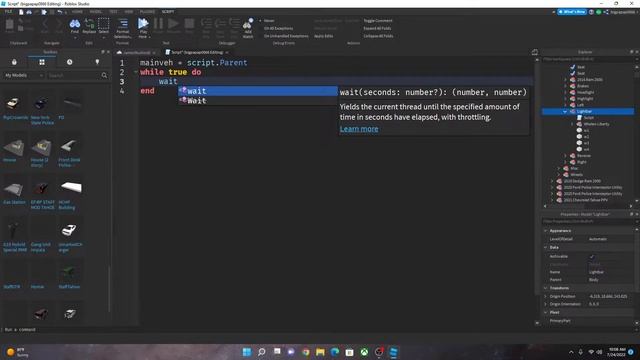Toggle the Archivable checkbox in Properties
The height and width of the screenshot is (360, 640).
592,256
